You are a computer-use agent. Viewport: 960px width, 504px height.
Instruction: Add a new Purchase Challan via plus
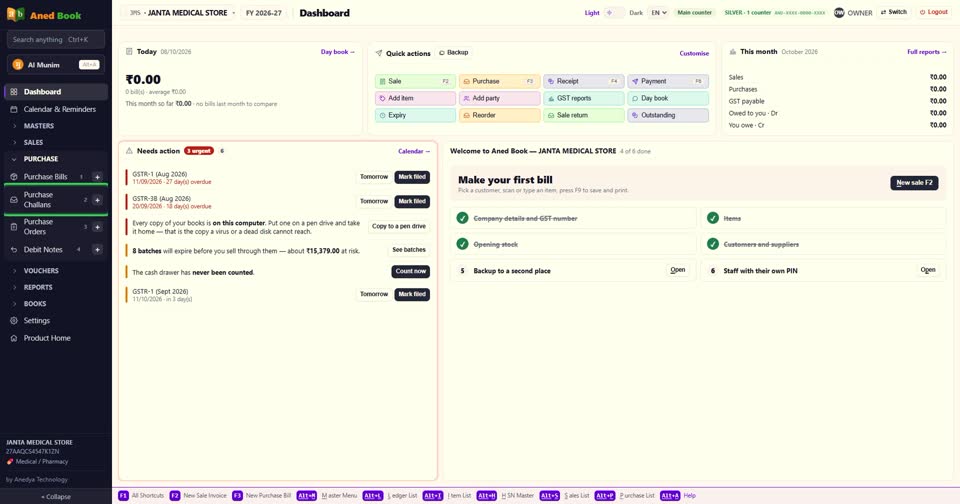(97, 200)
